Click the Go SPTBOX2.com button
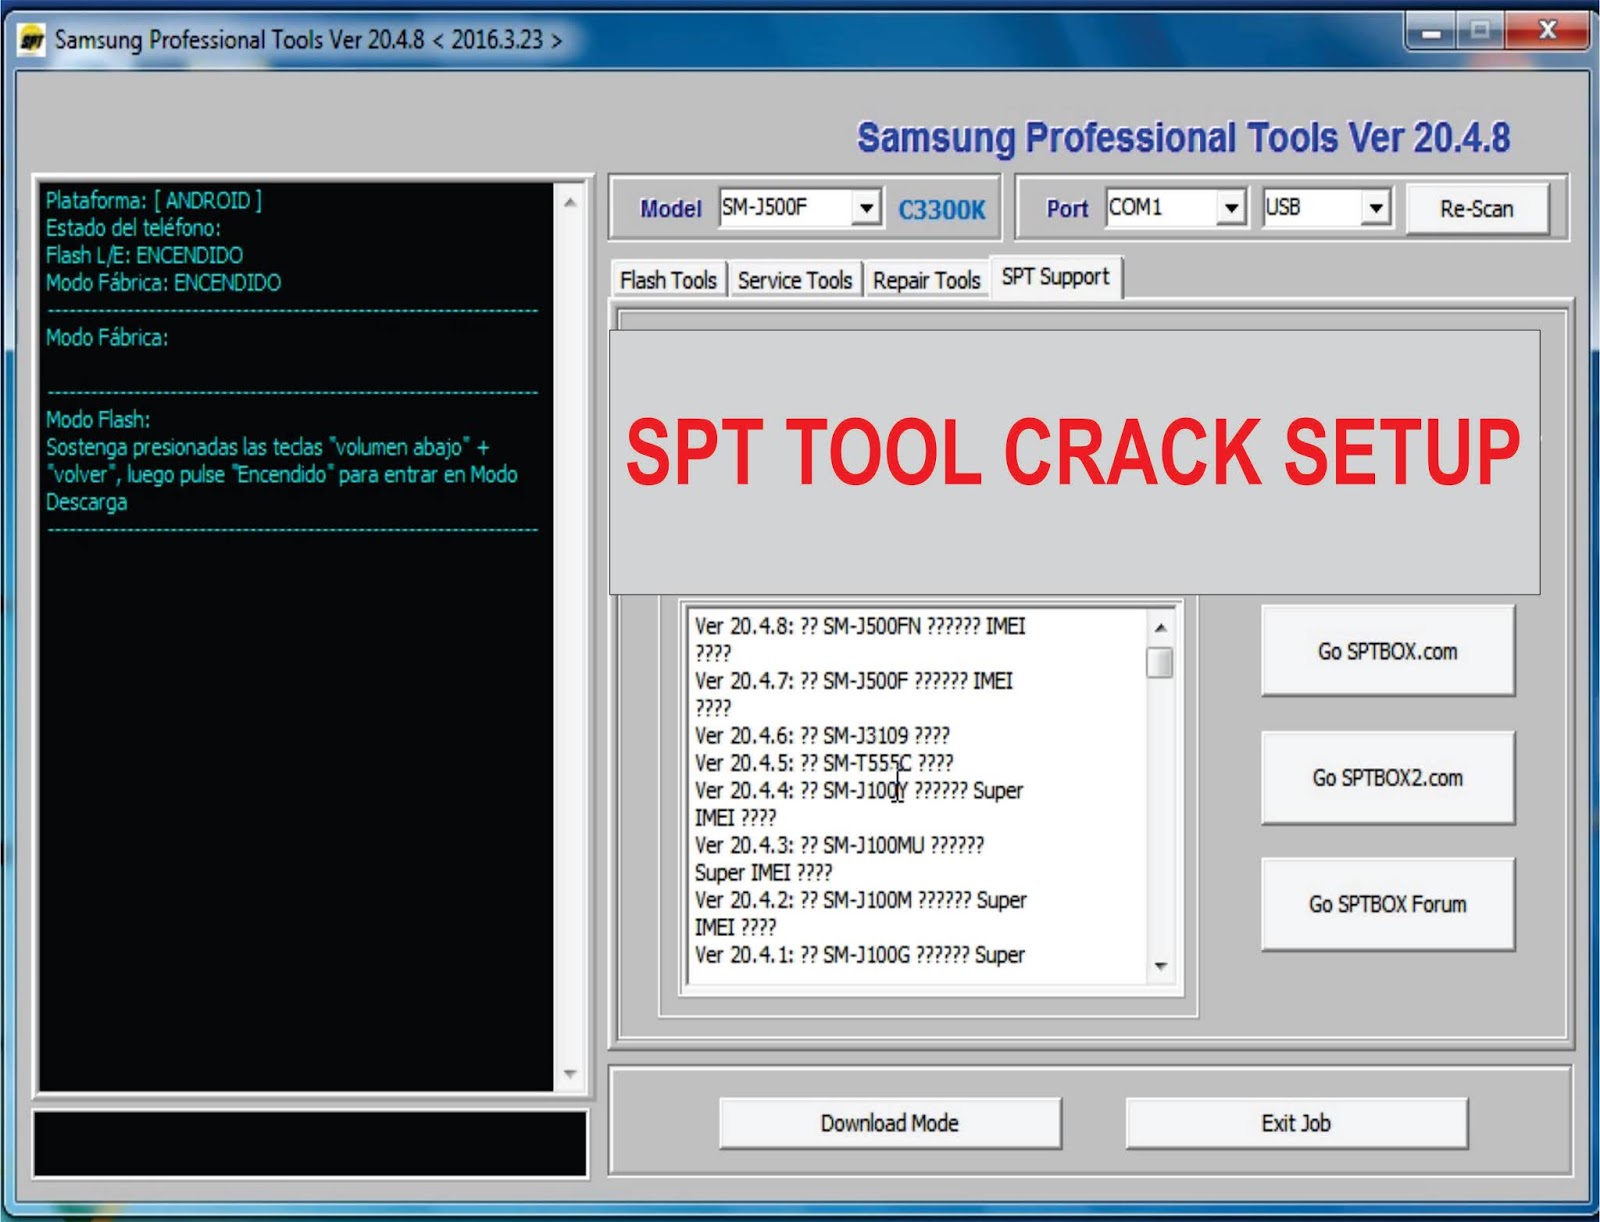The image size is (1600, 1222). tap(1388, 778)
